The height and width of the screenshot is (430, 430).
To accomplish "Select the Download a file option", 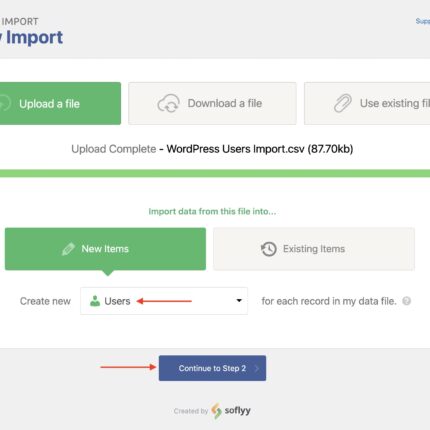I will click(212, 103).
